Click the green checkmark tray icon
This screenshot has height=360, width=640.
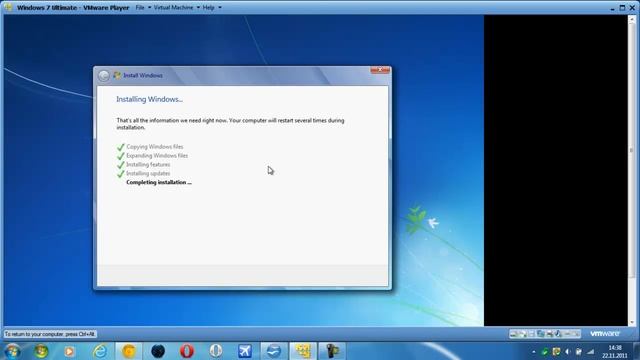(544, 352)
